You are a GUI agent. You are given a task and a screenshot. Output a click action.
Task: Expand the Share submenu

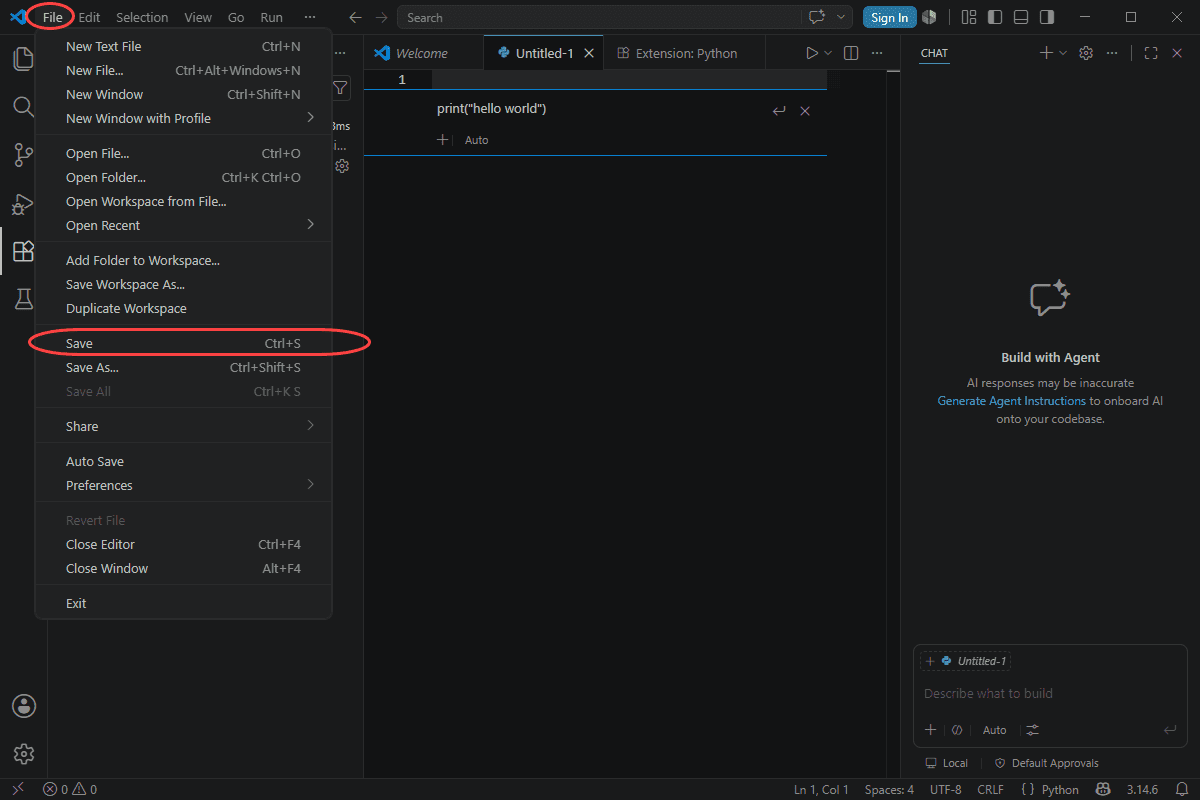[183, 426]
